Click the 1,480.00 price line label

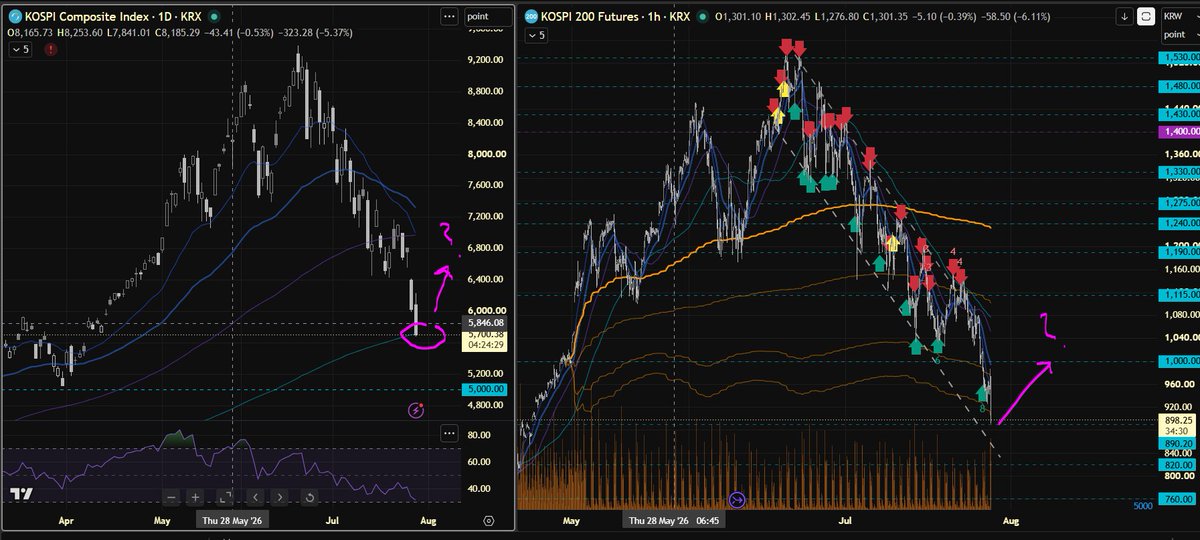(1178, 86)
